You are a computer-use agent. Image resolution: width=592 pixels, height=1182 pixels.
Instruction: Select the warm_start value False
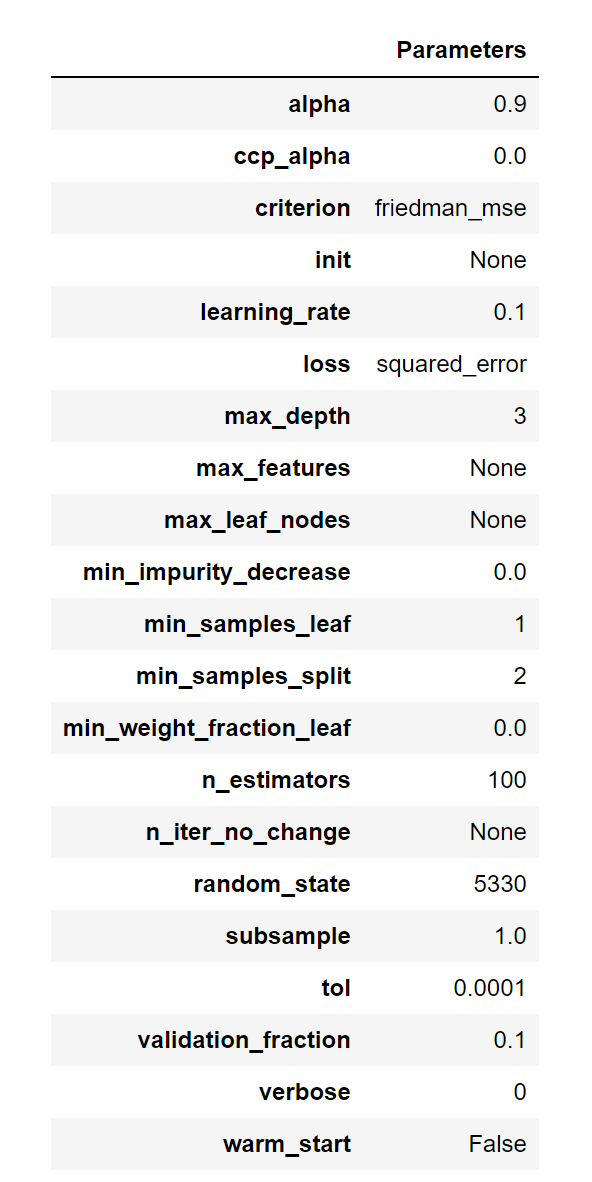[x=498, y=1144]
